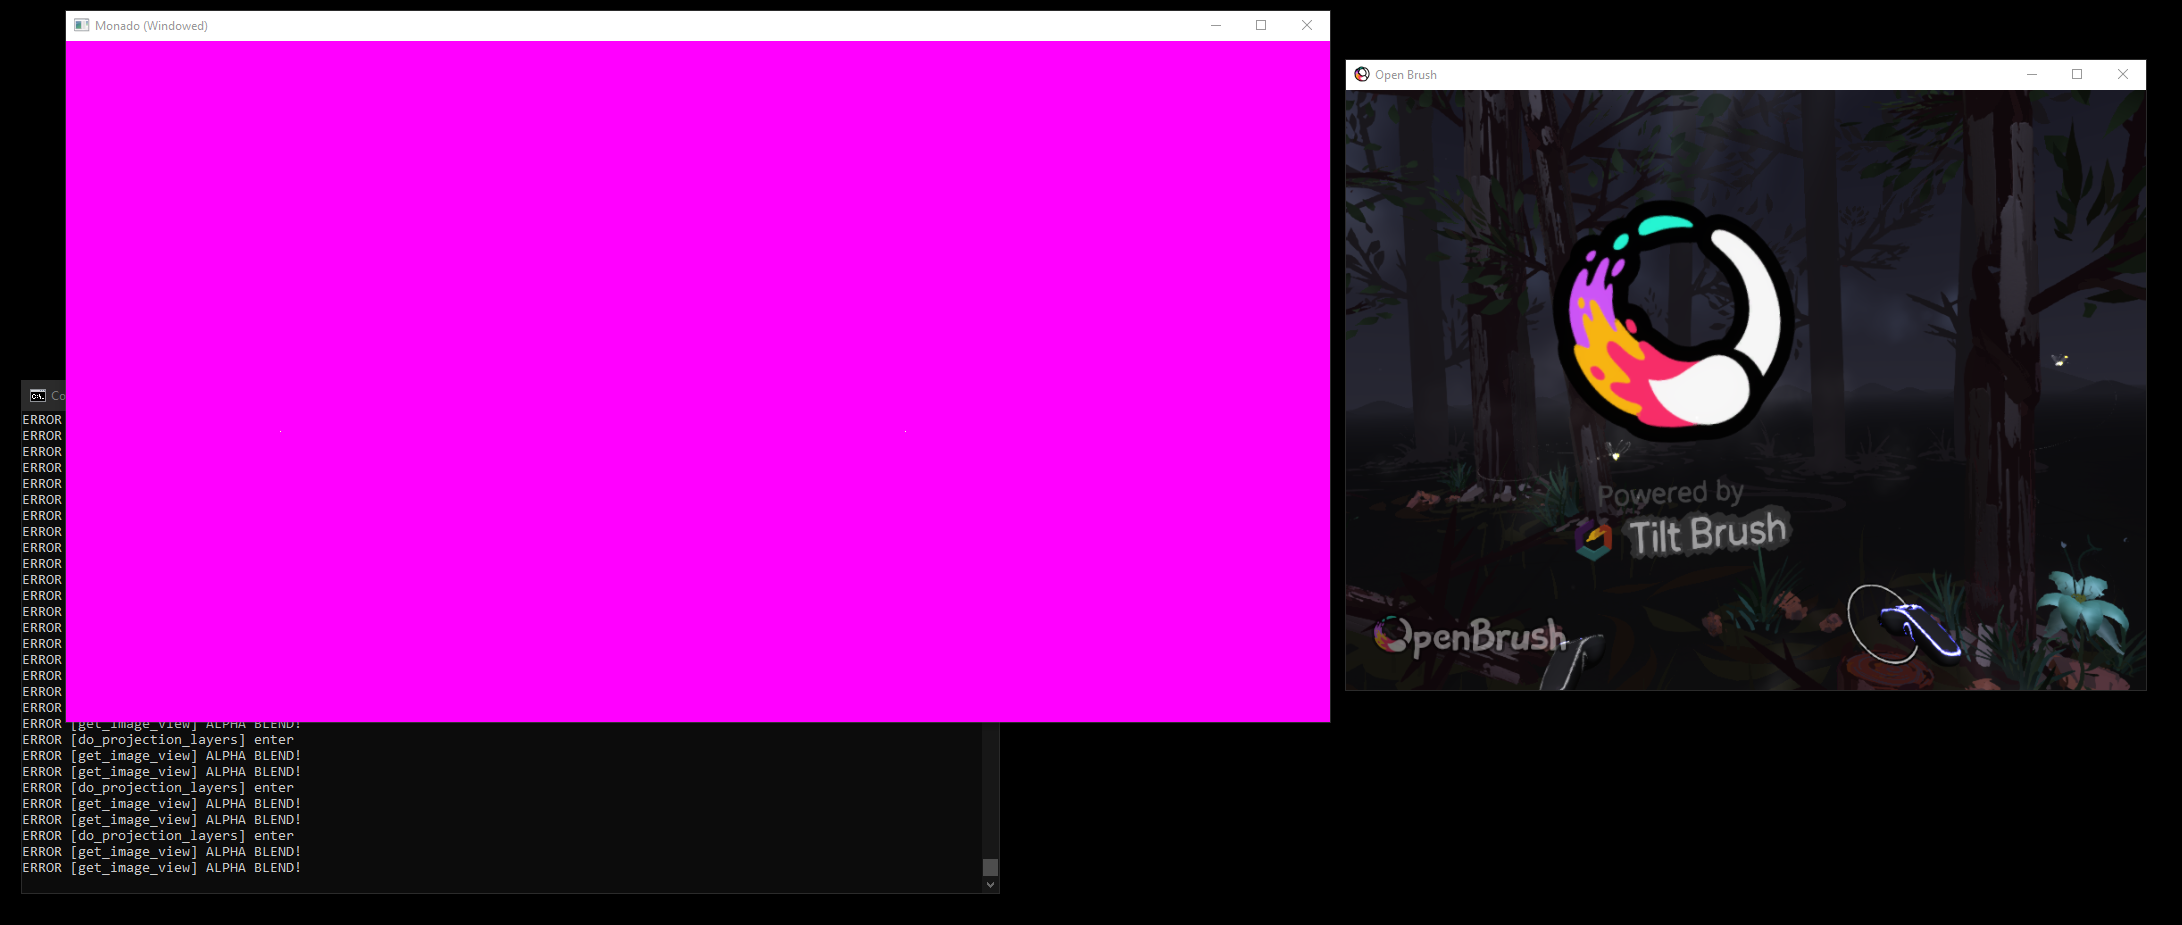Focus the Monado (Windowed) title bar text
2182x925 pixels.
[x=151, y=25]
